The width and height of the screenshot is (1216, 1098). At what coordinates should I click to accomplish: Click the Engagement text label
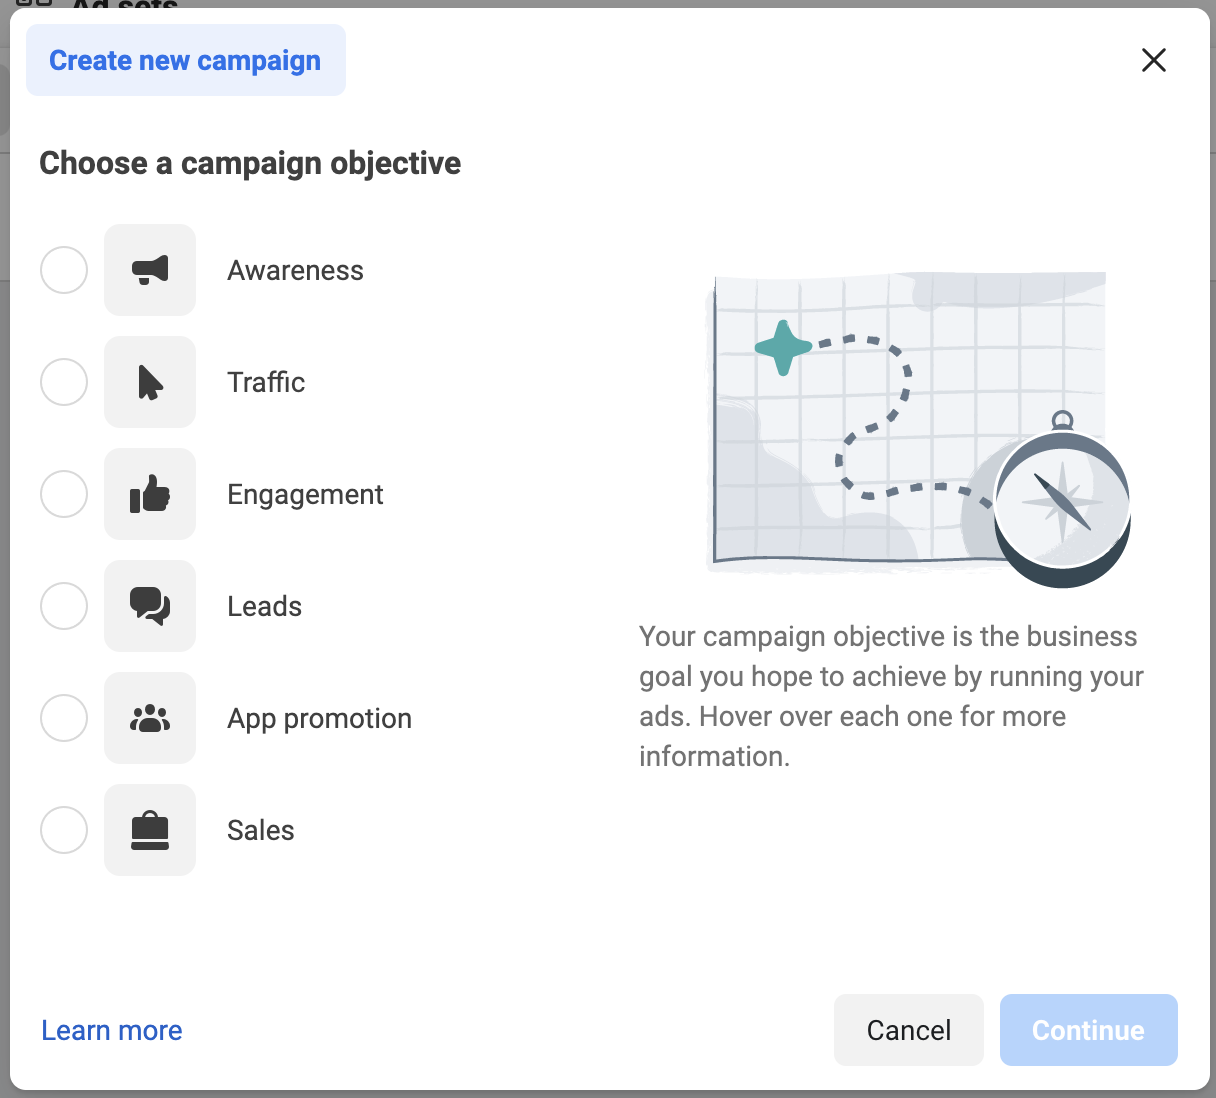[x=305, y=494]
